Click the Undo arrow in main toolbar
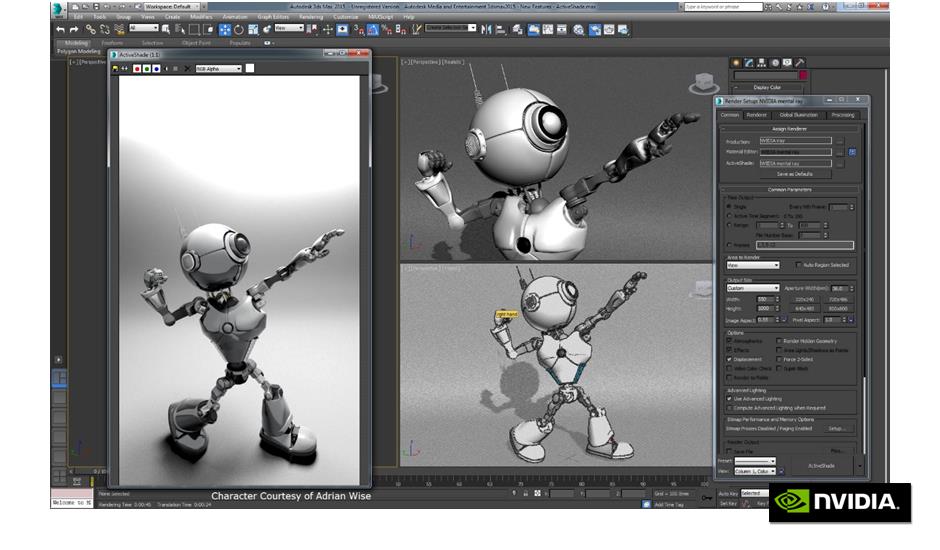This screenshot has width=940, height=550. point(61,29)
